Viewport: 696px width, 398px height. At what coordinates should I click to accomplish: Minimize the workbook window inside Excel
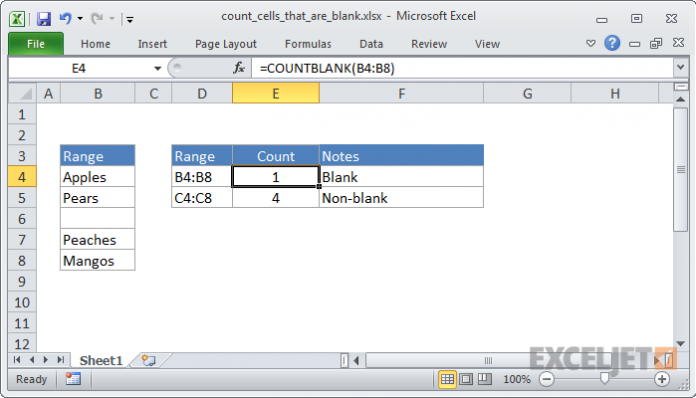point(635,44)
